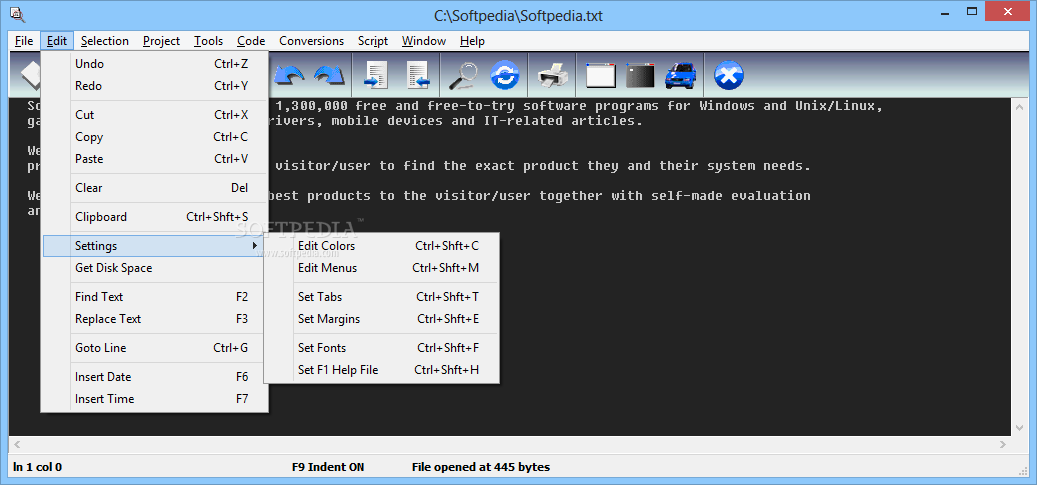This screenshot has width=1037, height=485.
Task: Select Replace Text in Edit menu
Action: (155, 319)
